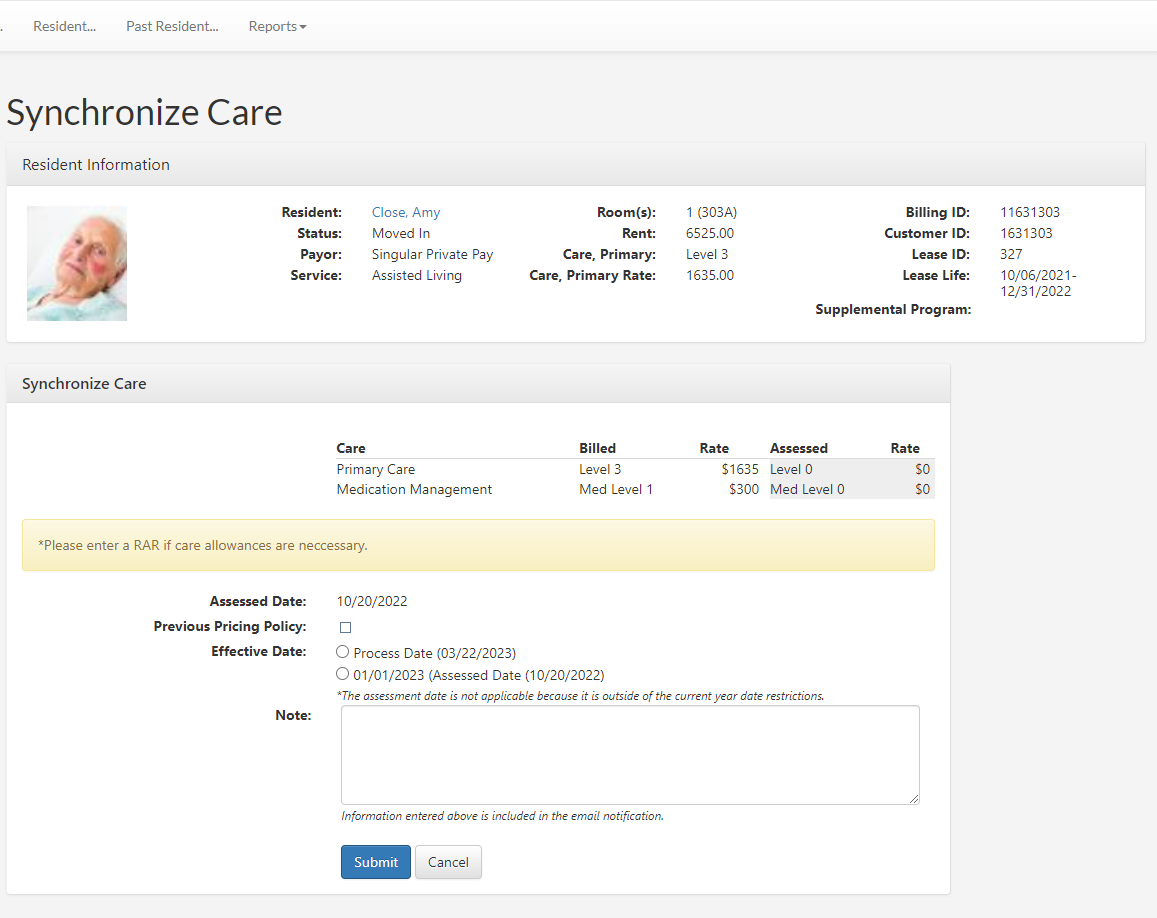Click the Submit button

pyautogui.click(x=375, y=862)
